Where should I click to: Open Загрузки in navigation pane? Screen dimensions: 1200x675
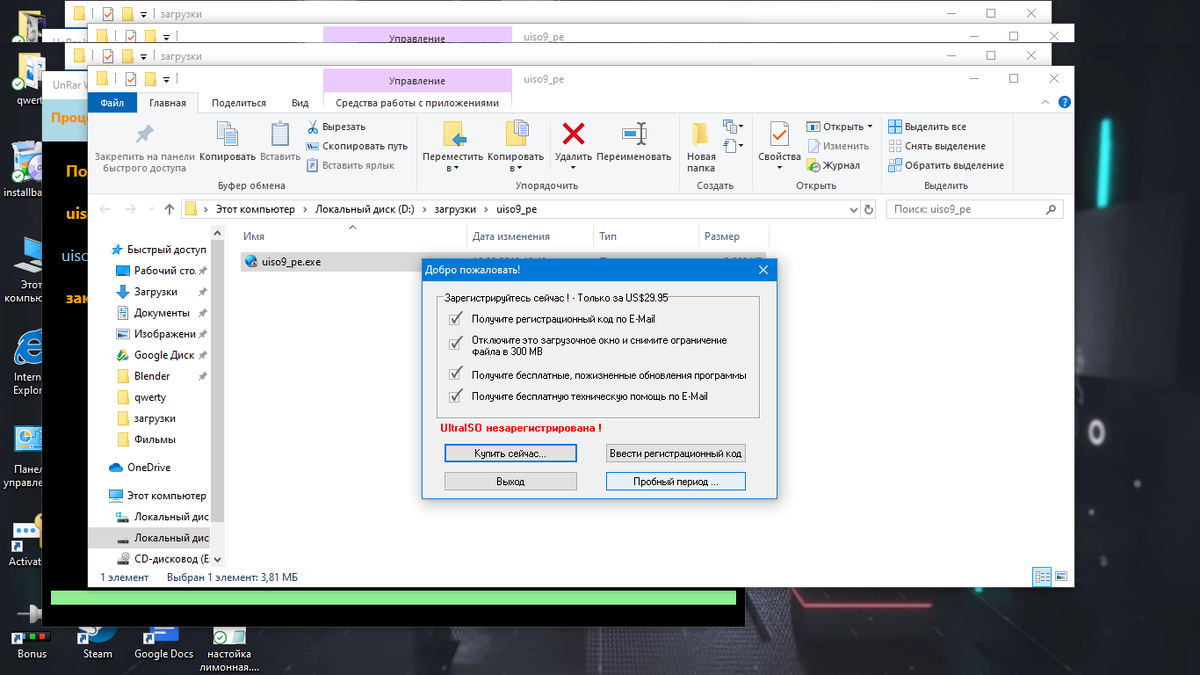pyautogui.click(x=156, y=292)
